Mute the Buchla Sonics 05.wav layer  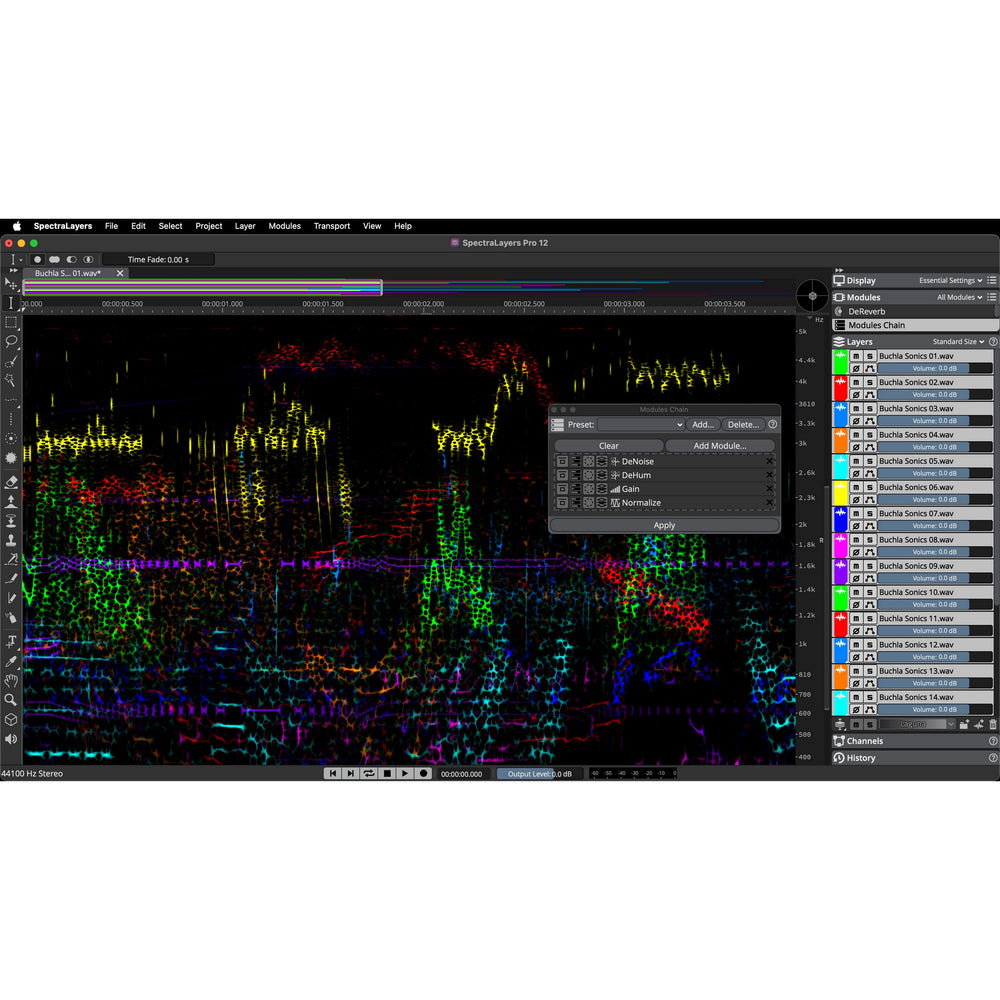pyautogui.click(x=856, y=461)
